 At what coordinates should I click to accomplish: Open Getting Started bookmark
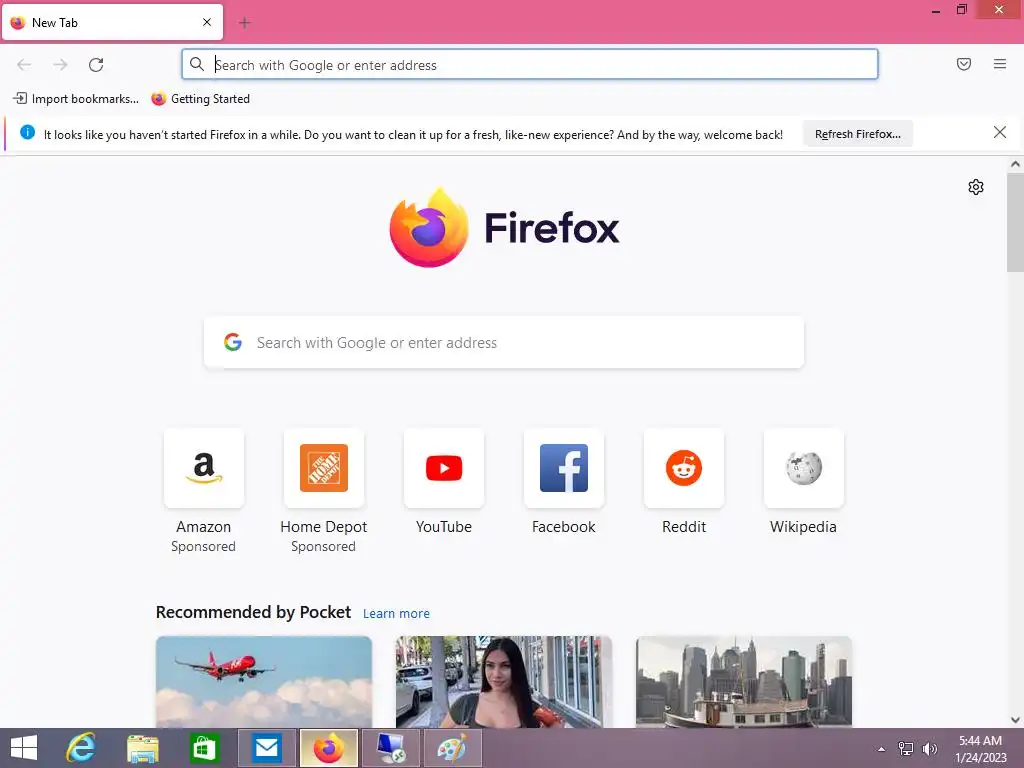click(200, 99)
